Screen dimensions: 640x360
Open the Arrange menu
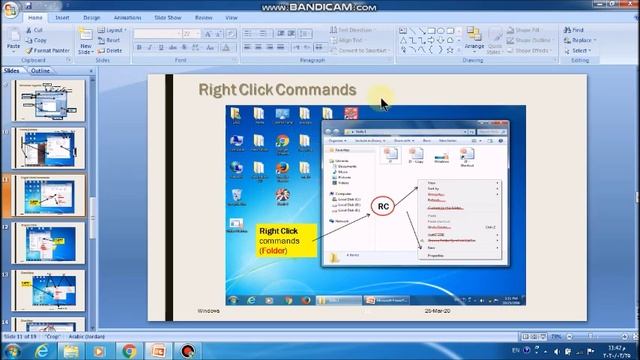coord(474,41)
